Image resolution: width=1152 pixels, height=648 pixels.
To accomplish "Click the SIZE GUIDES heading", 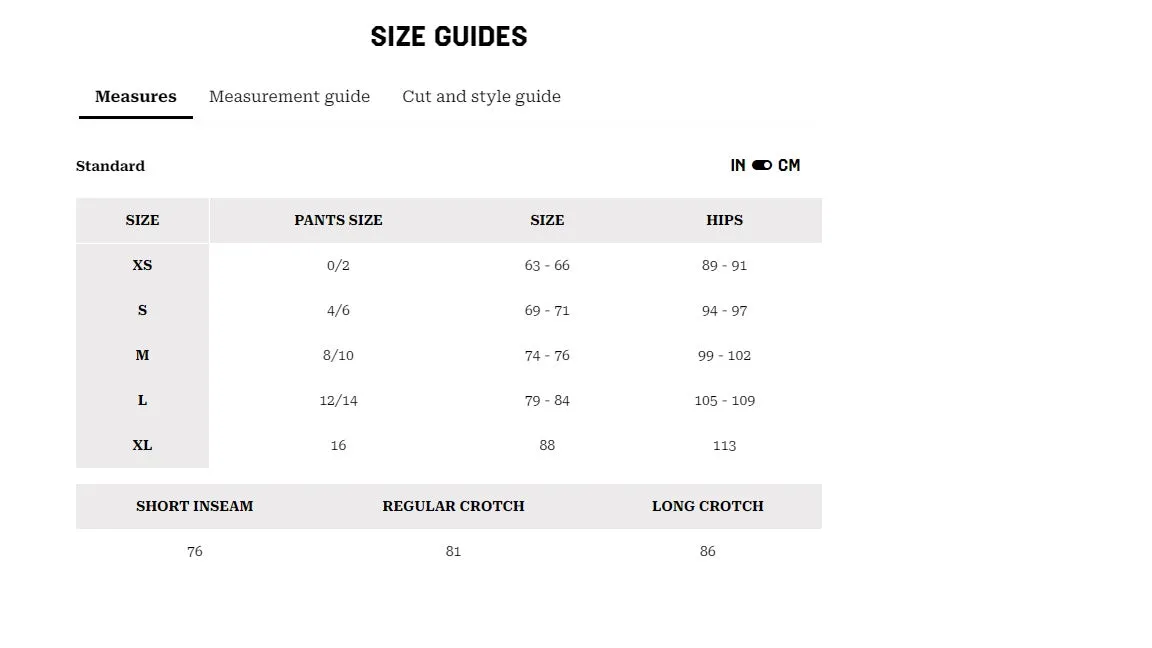I will (449, 37).
